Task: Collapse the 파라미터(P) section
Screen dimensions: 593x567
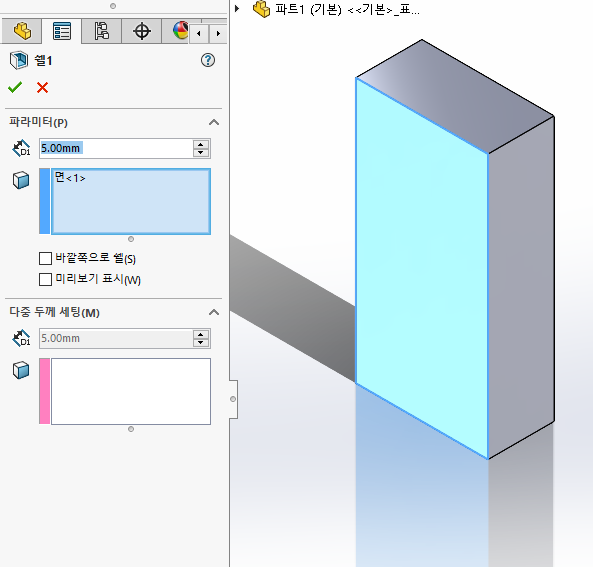Action: click(214, 122)
